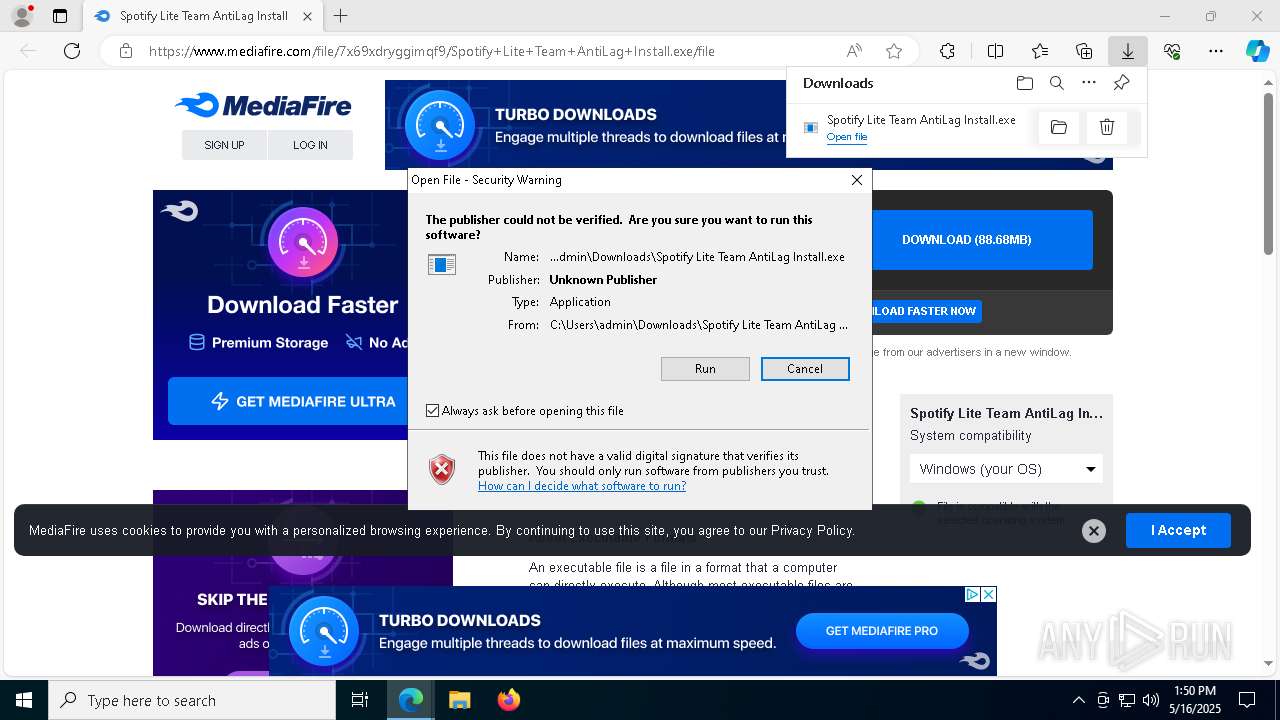
Task: Click the I Accept cookie button
Action: pyautogui.click(x=1178, y=530)
